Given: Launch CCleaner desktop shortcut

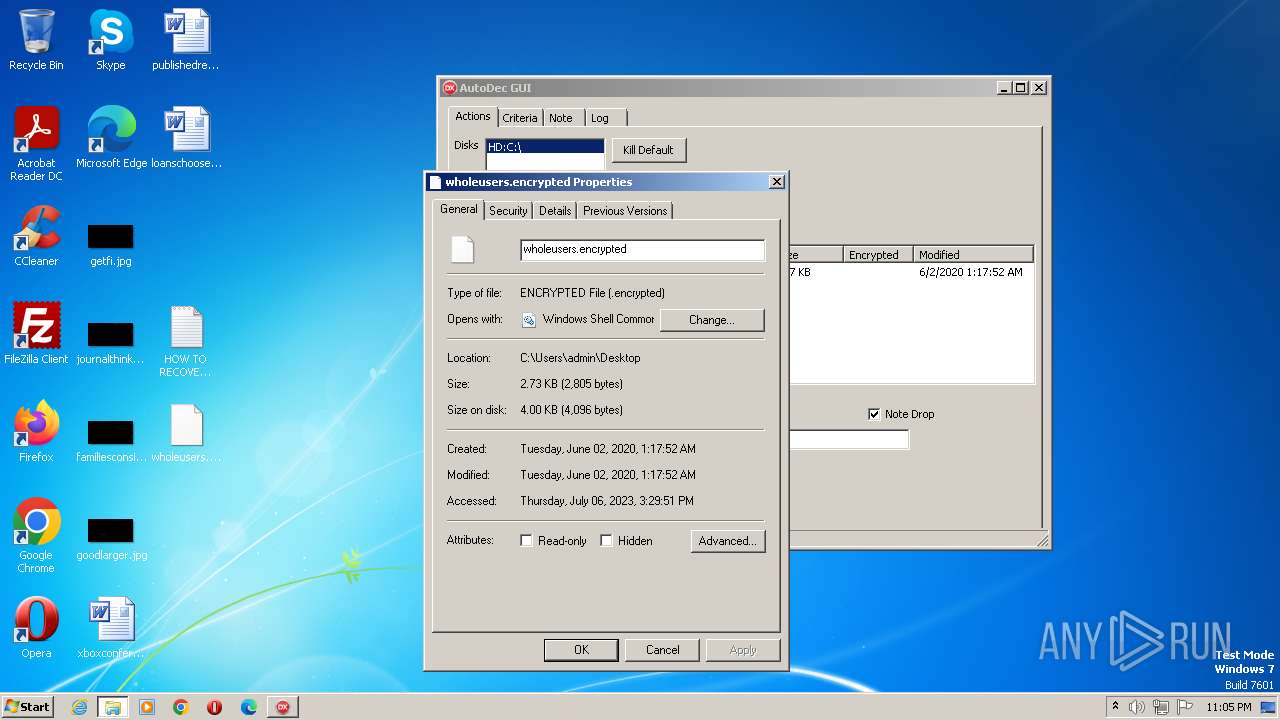Looking at the screenshot, I should pyautogui.click(x=36, y=236).
